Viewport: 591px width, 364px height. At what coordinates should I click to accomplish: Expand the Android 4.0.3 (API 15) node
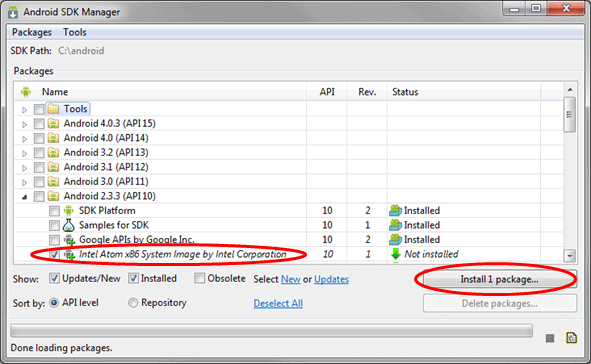point(24,124)
